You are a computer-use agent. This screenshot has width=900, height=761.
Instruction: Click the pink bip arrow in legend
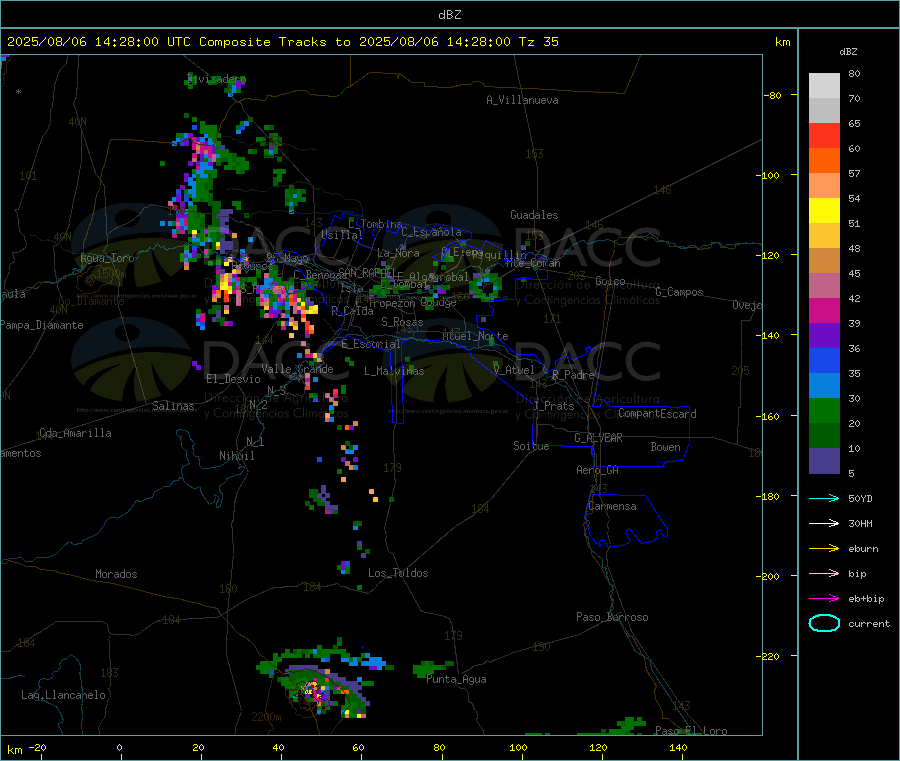tap(824, 573)
